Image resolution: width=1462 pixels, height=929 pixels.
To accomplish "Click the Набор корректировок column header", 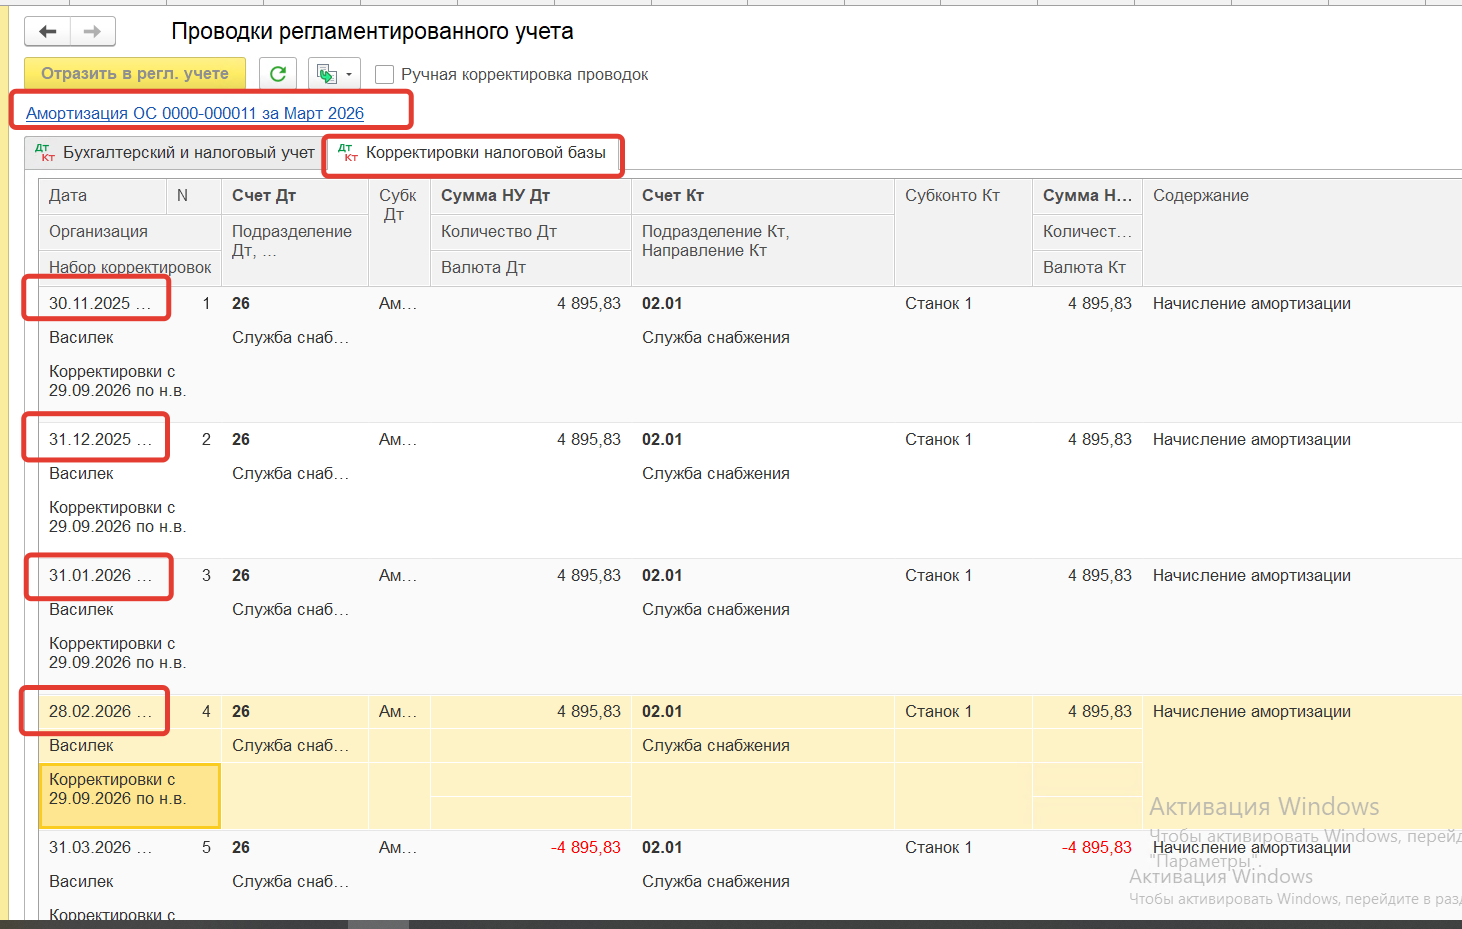I will (130, 268).
